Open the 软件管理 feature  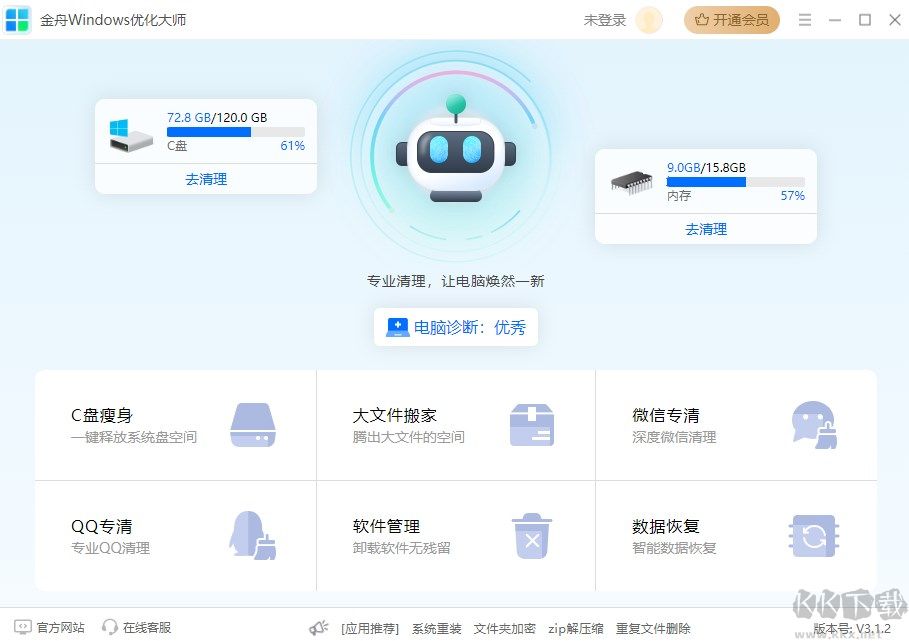[x=456, y=536]
